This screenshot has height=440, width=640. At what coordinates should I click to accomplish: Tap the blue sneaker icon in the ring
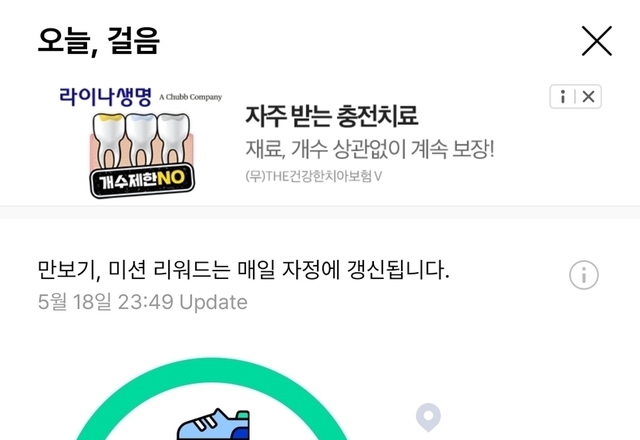213,424
